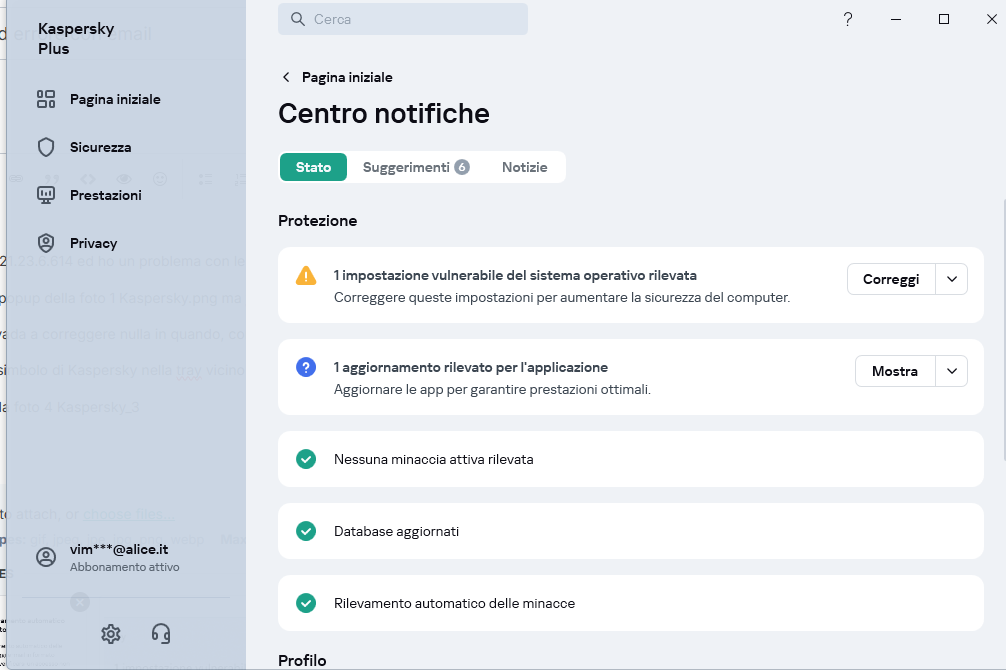
Task: Switch to the Suggerimenti tab
Action: pyautogui.click(x=415, y=167)
